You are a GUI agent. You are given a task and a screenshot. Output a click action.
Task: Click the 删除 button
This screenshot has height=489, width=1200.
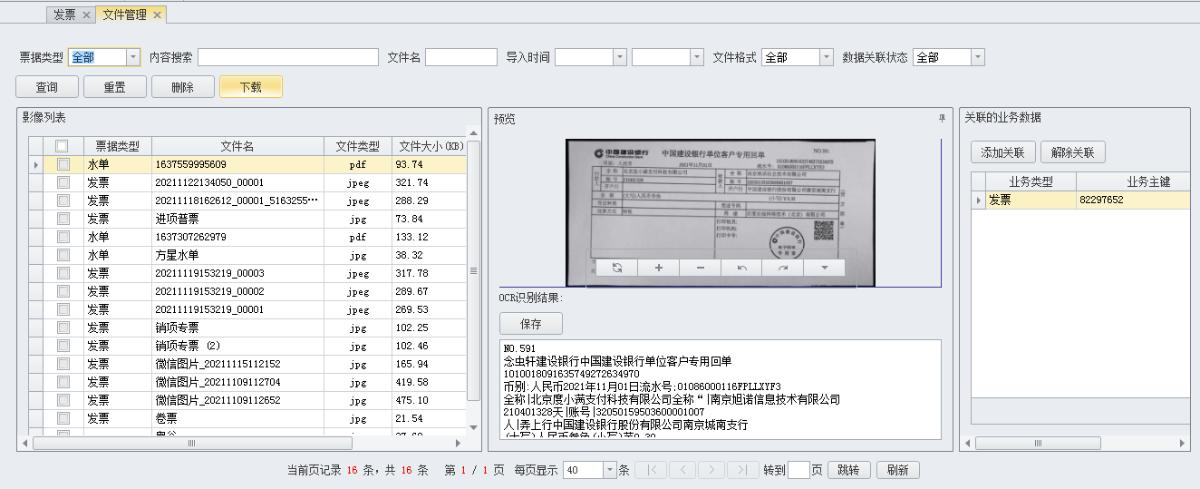tap(182, 88)
